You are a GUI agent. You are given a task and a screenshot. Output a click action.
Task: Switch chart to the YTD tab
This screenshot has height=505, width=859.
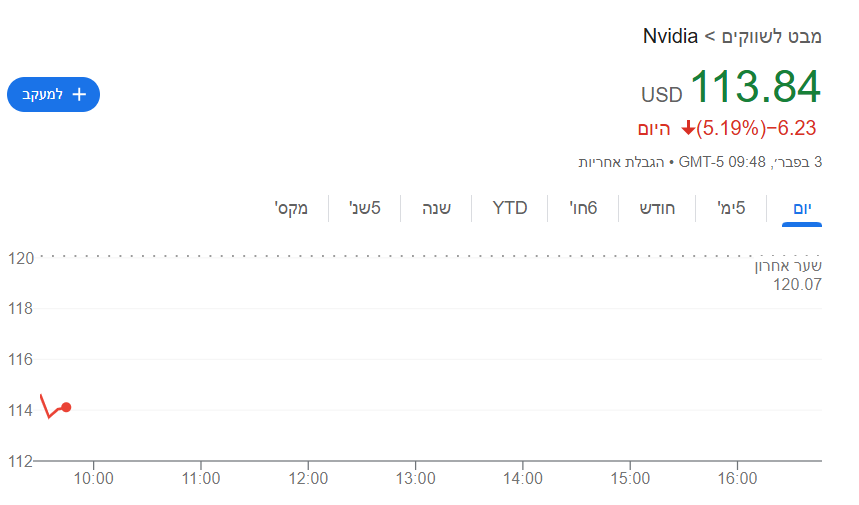(510, 208)
